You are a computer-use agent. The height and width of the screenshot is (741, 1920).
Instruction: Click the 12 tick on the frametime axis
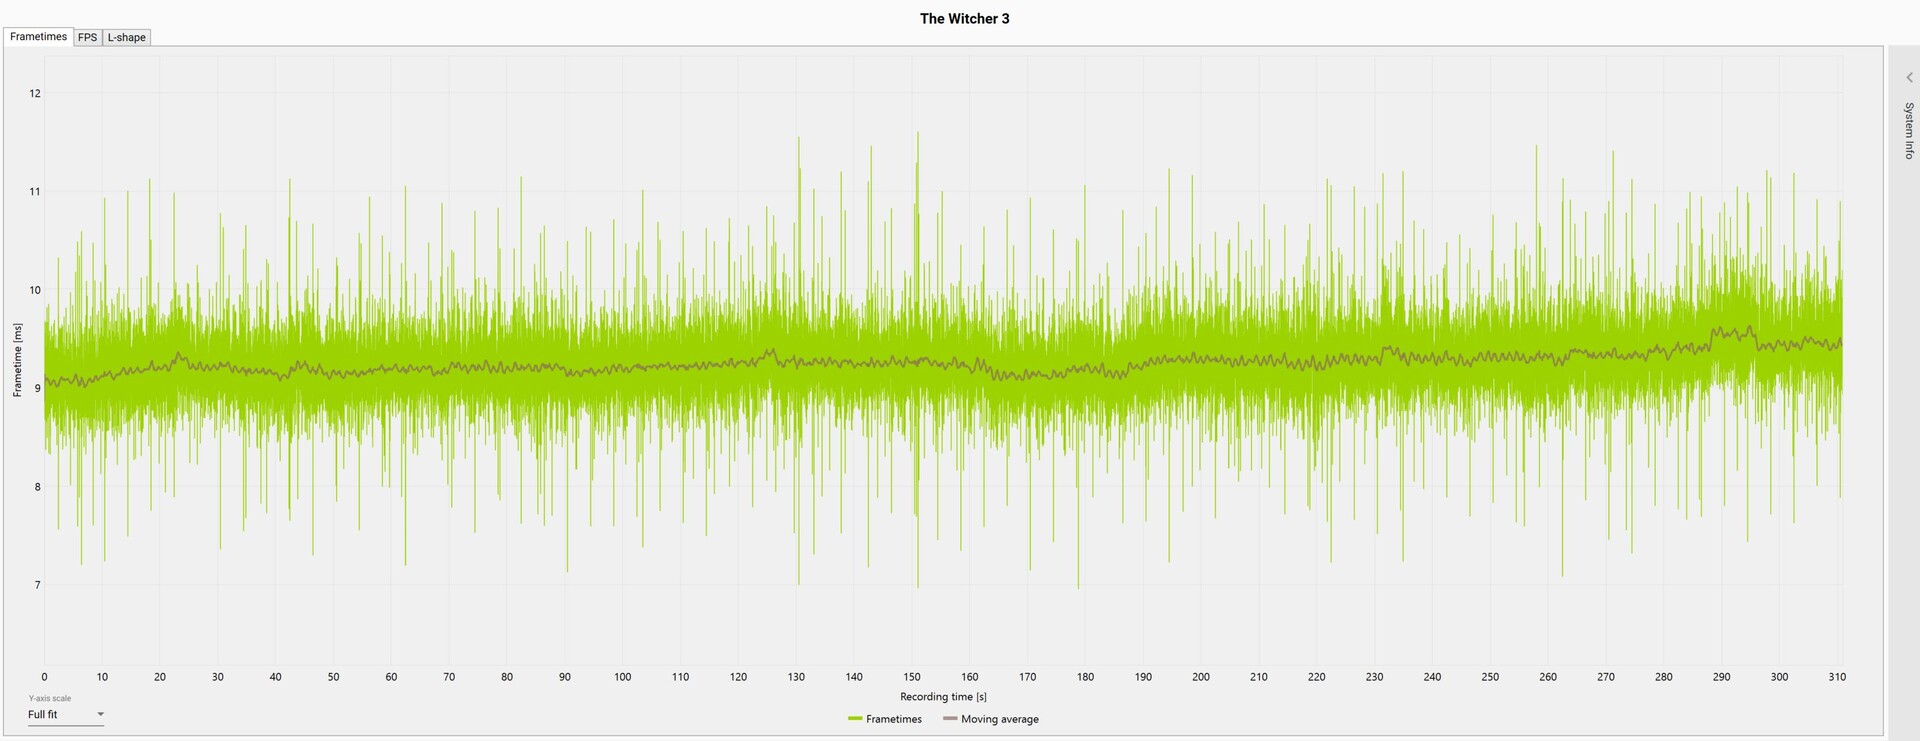point(35,93)
